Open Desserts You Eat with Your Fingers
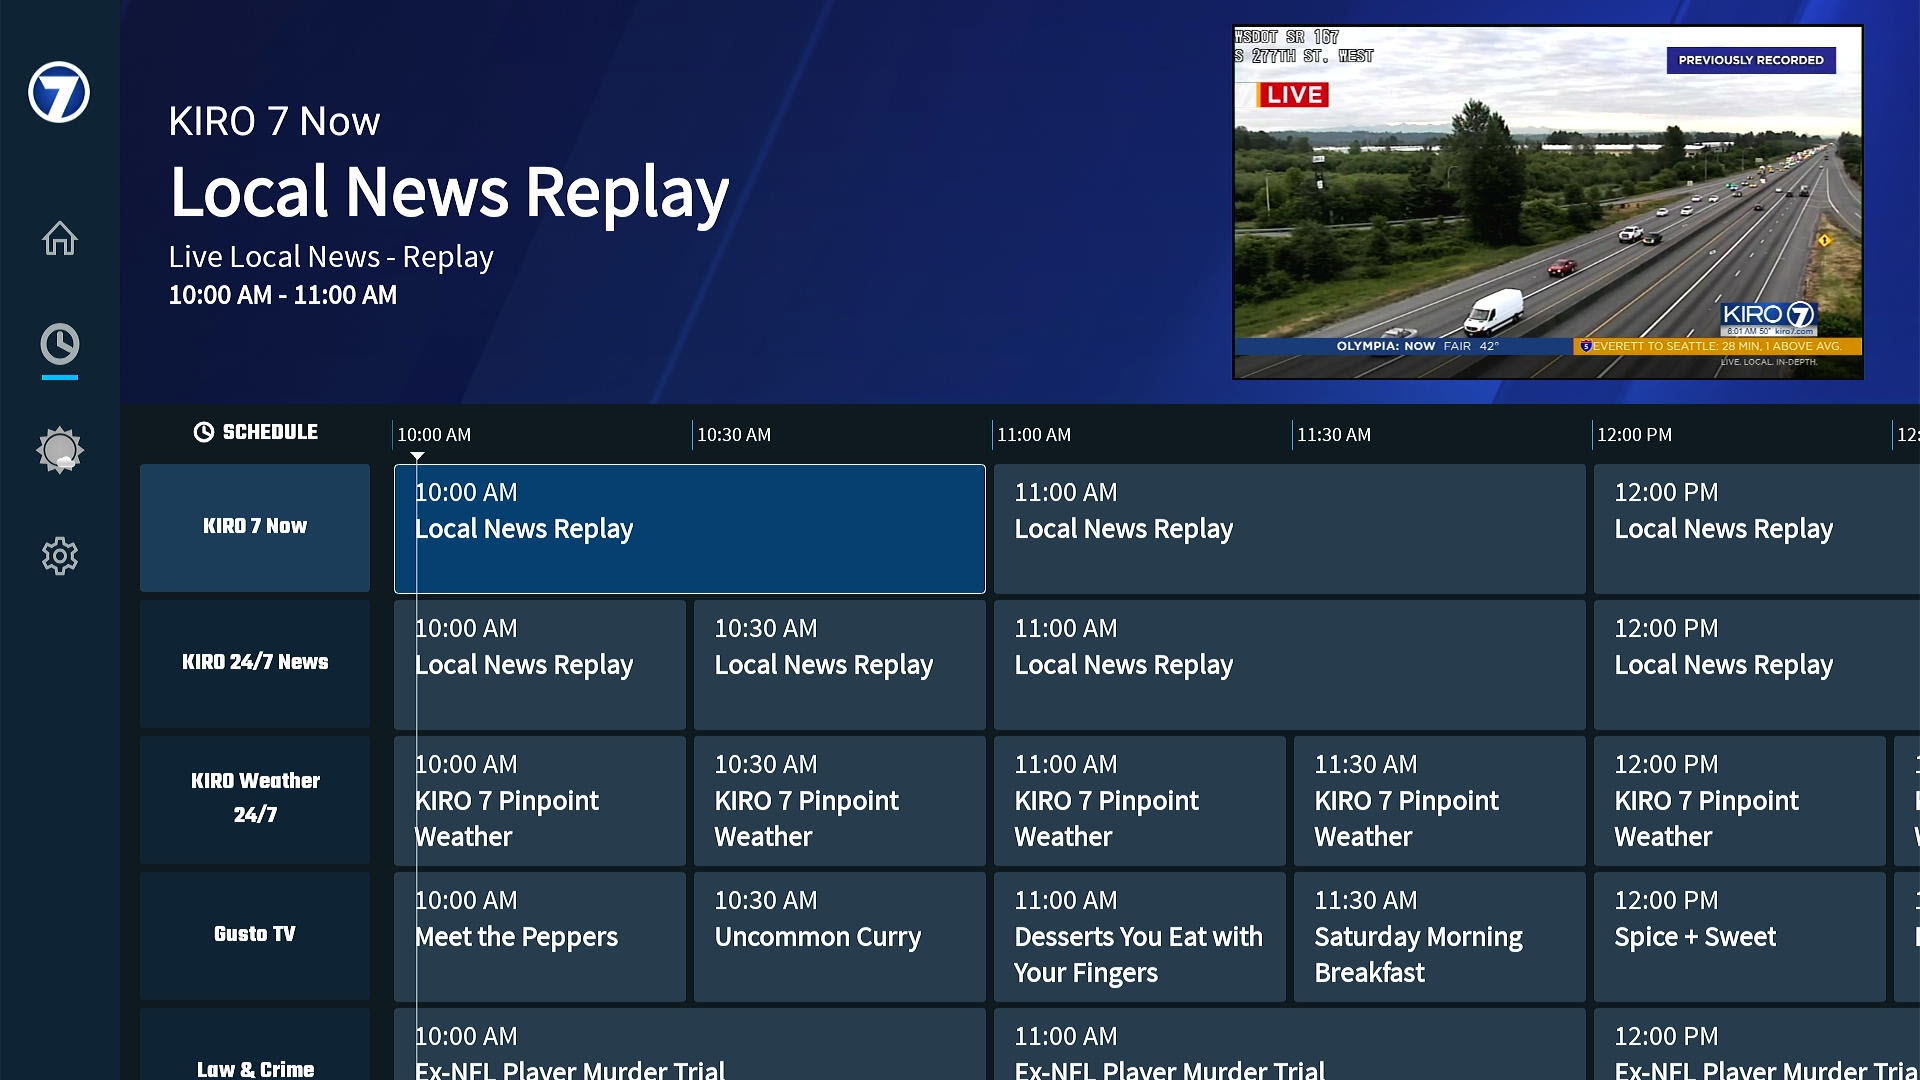Screen dimensions: 1920x1080 [1139, 936]
